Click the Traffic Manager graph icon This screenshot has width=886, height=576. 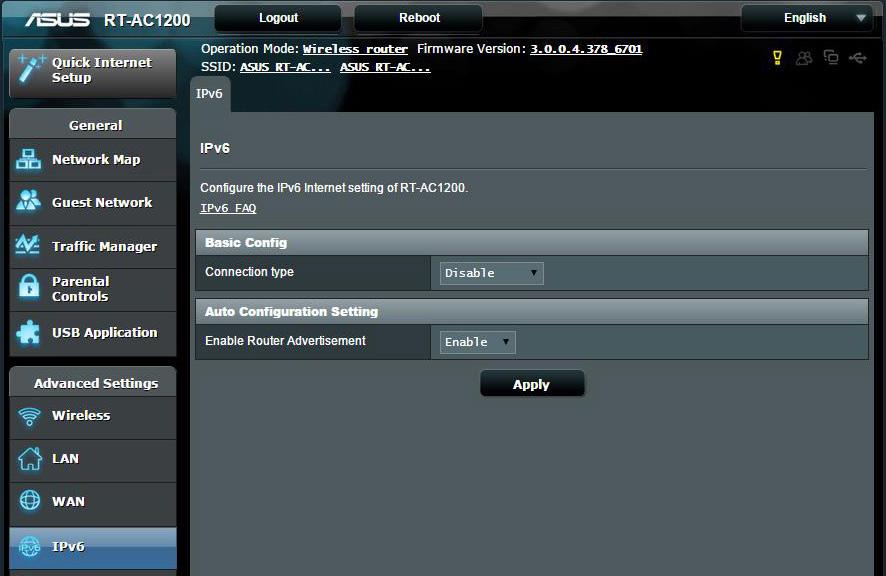28,244
